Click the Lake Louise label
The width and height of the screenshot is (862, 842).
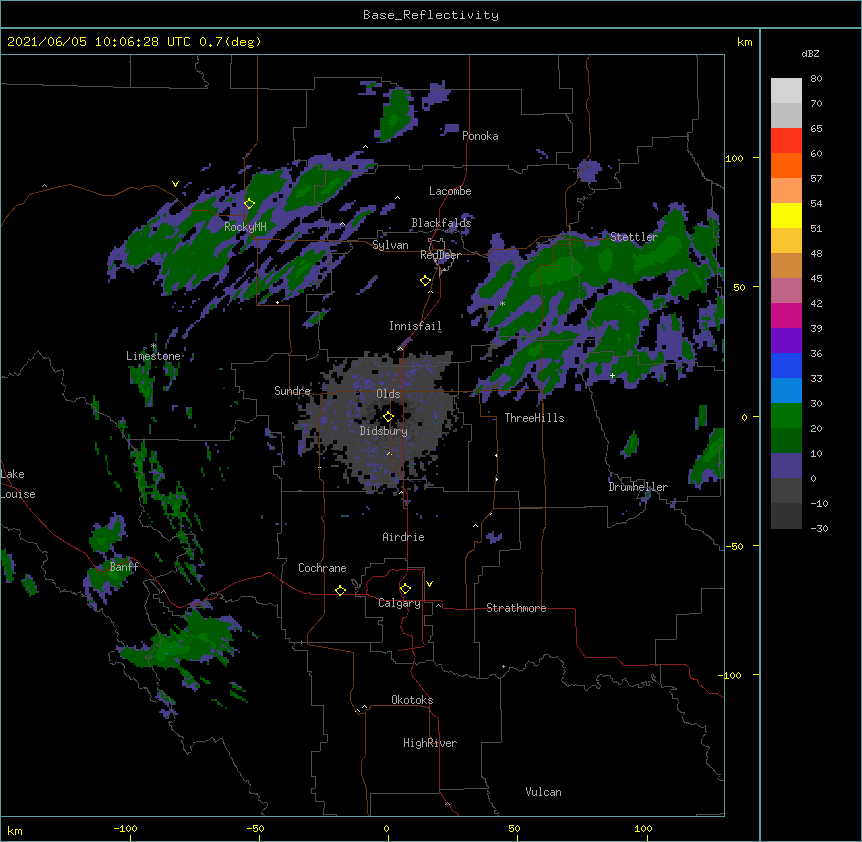[18, 484]
